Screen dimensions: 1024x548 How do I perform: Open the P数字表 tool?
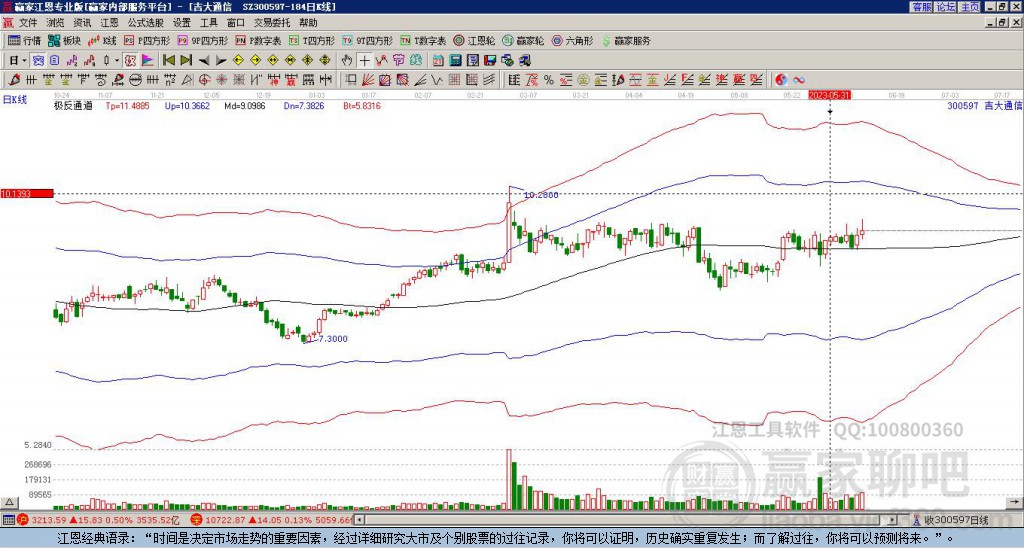click(x=259, y=40)
